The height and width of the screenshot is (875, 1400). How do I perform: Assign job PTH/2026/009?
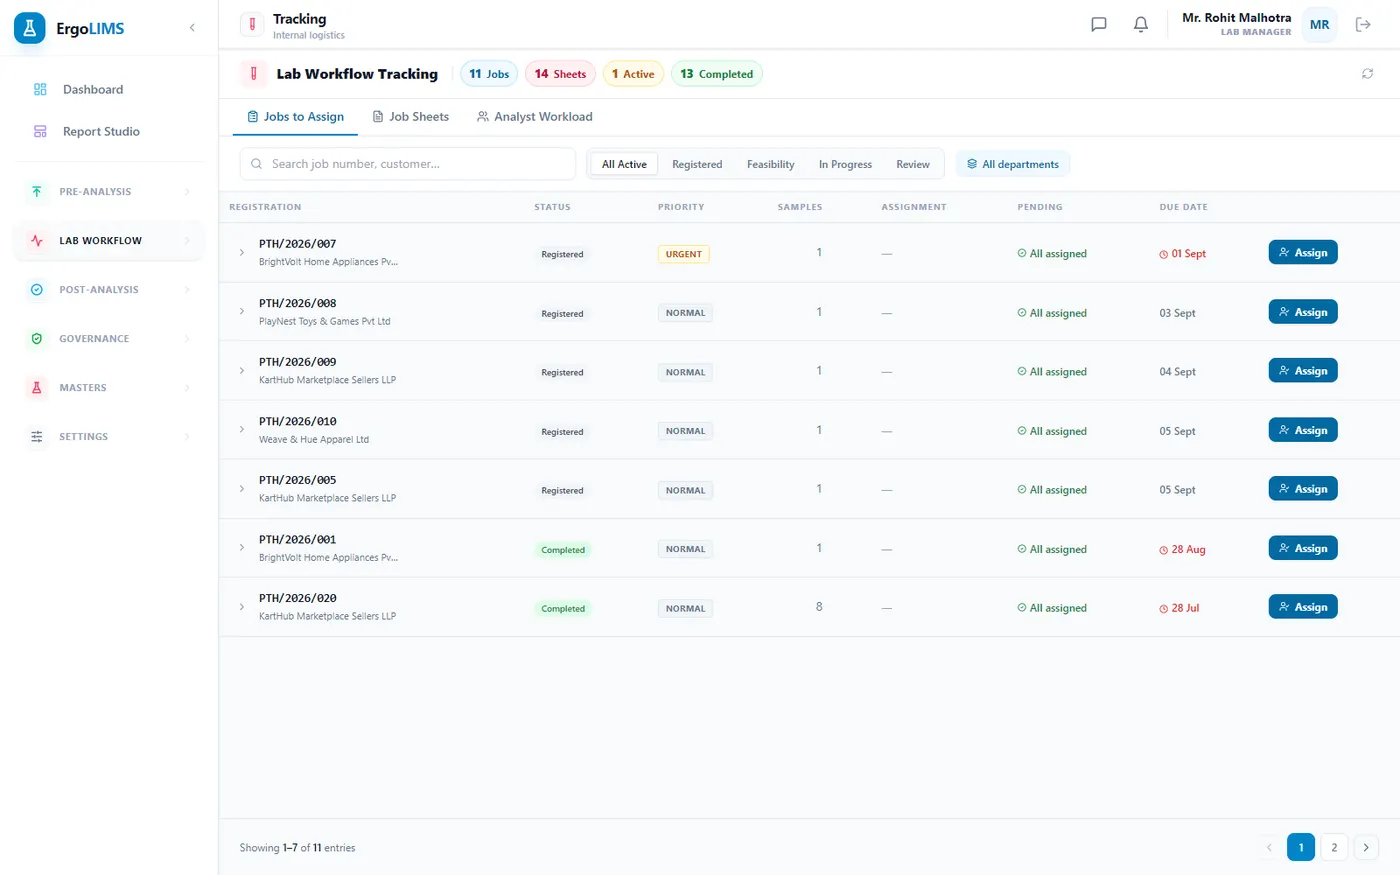pos(1303,371)
